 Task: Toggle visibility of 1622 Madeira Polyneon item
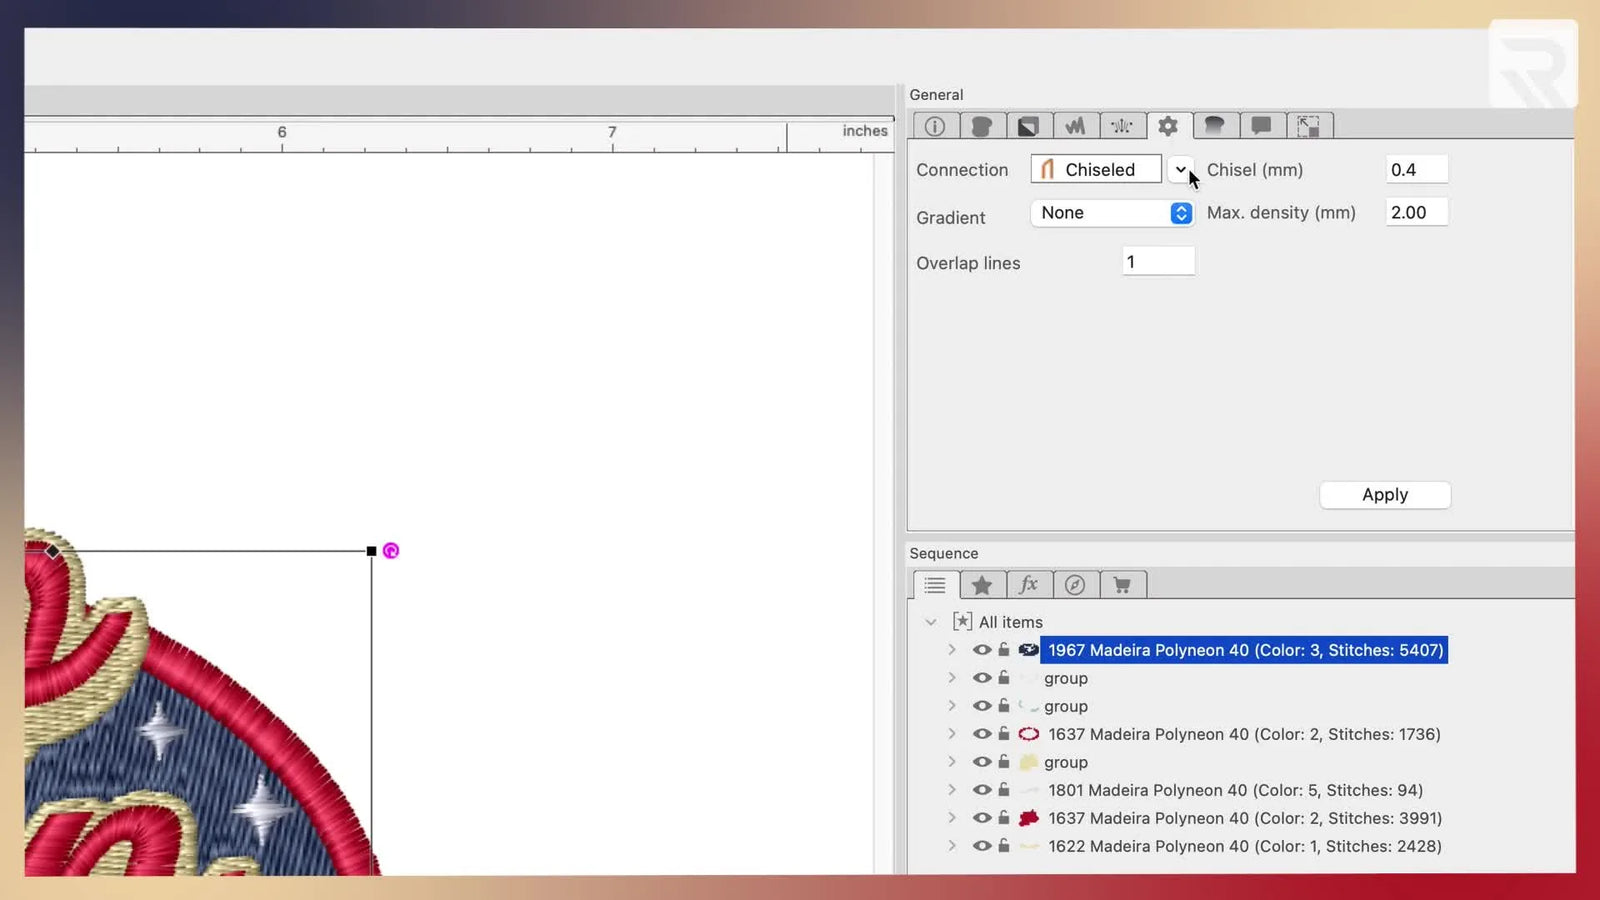(x=982, y=846)
